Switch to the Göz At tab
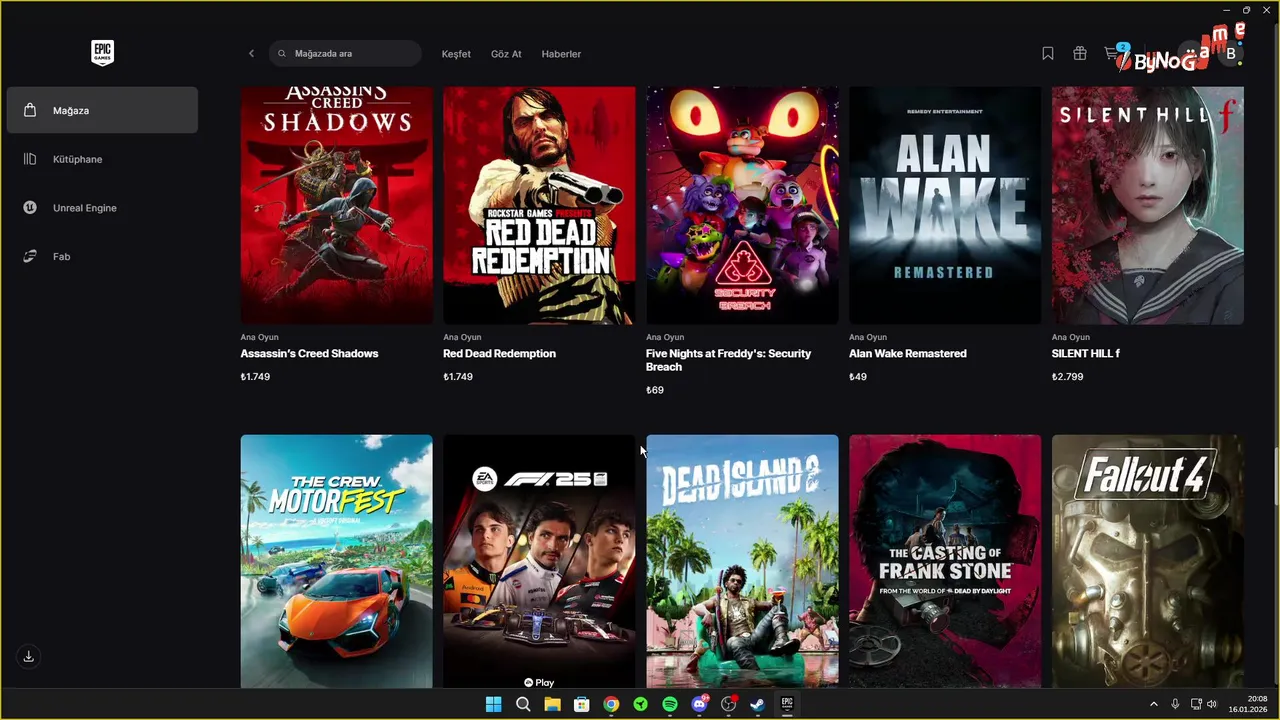The height and width of the screenshot is (720, 1280). click(506, 54)
